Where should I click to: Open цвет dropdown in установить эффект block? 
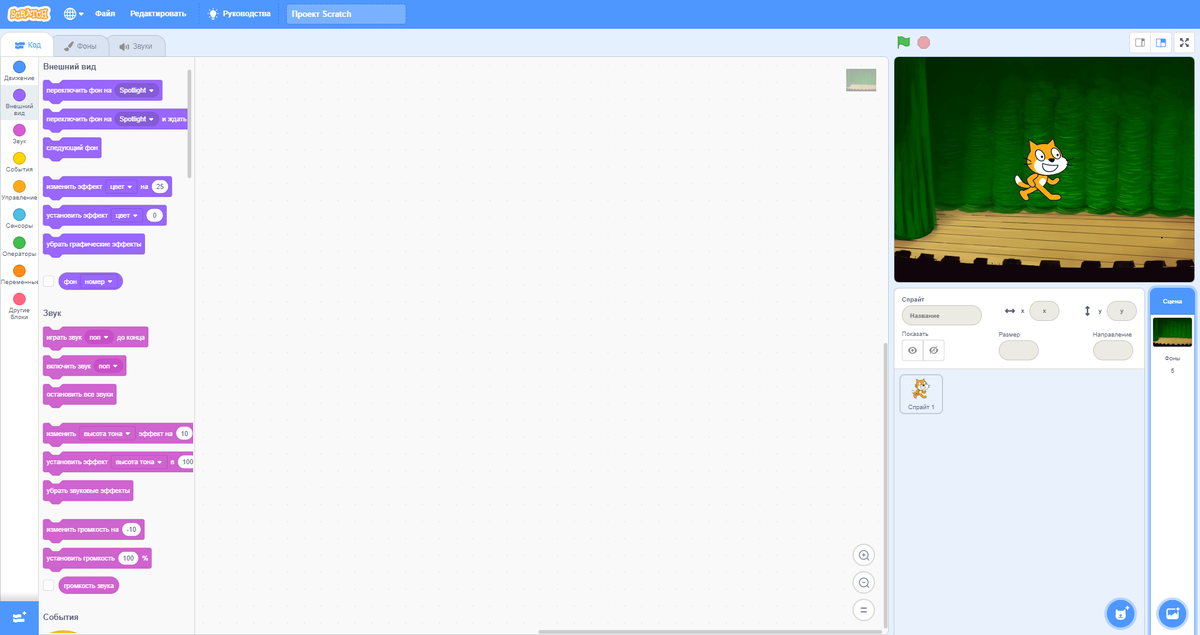pos(127,215)
